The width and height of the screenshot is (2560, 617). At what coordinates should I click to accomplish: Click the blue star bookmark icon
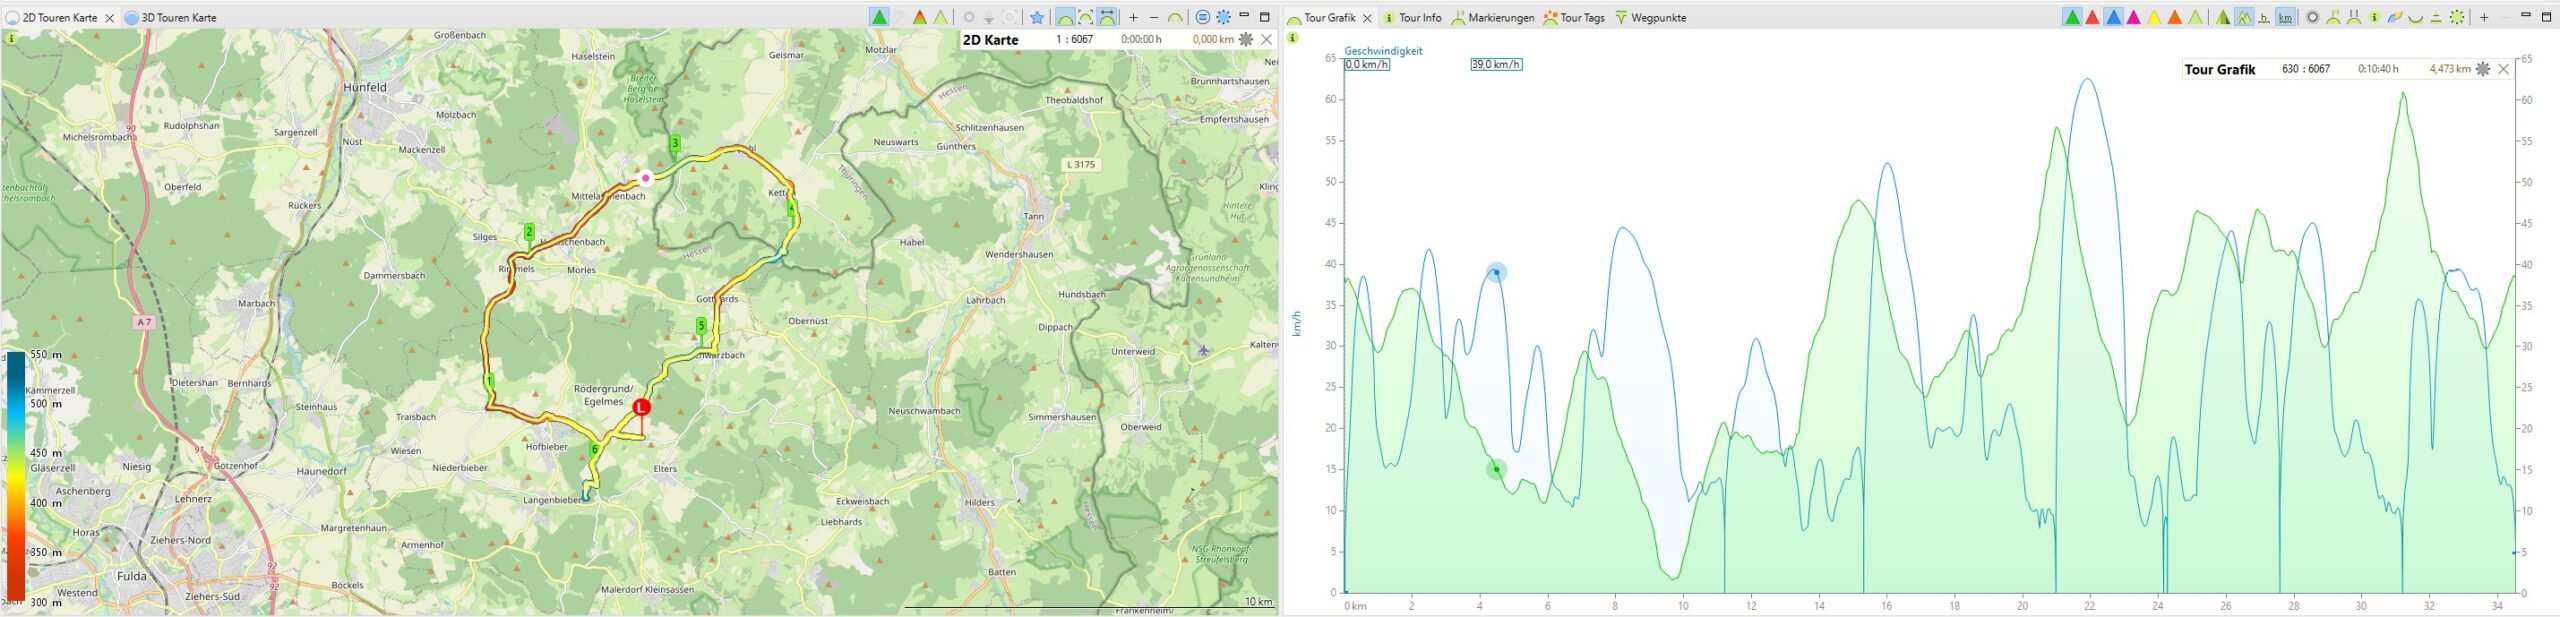[x=1037, y=17]
